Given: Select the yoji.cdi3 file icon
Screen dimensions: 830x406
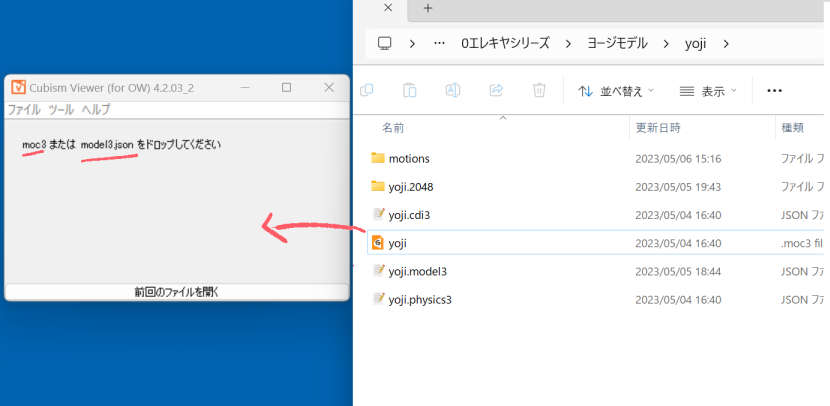Looking at the screenshot, I should tap(378, 214).
